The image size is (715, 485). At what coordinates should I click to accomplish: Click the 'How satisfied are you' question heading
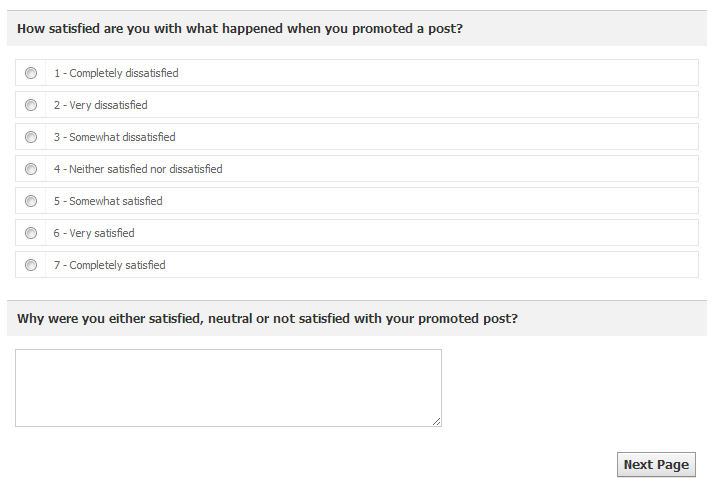click(x=240, y=29)
